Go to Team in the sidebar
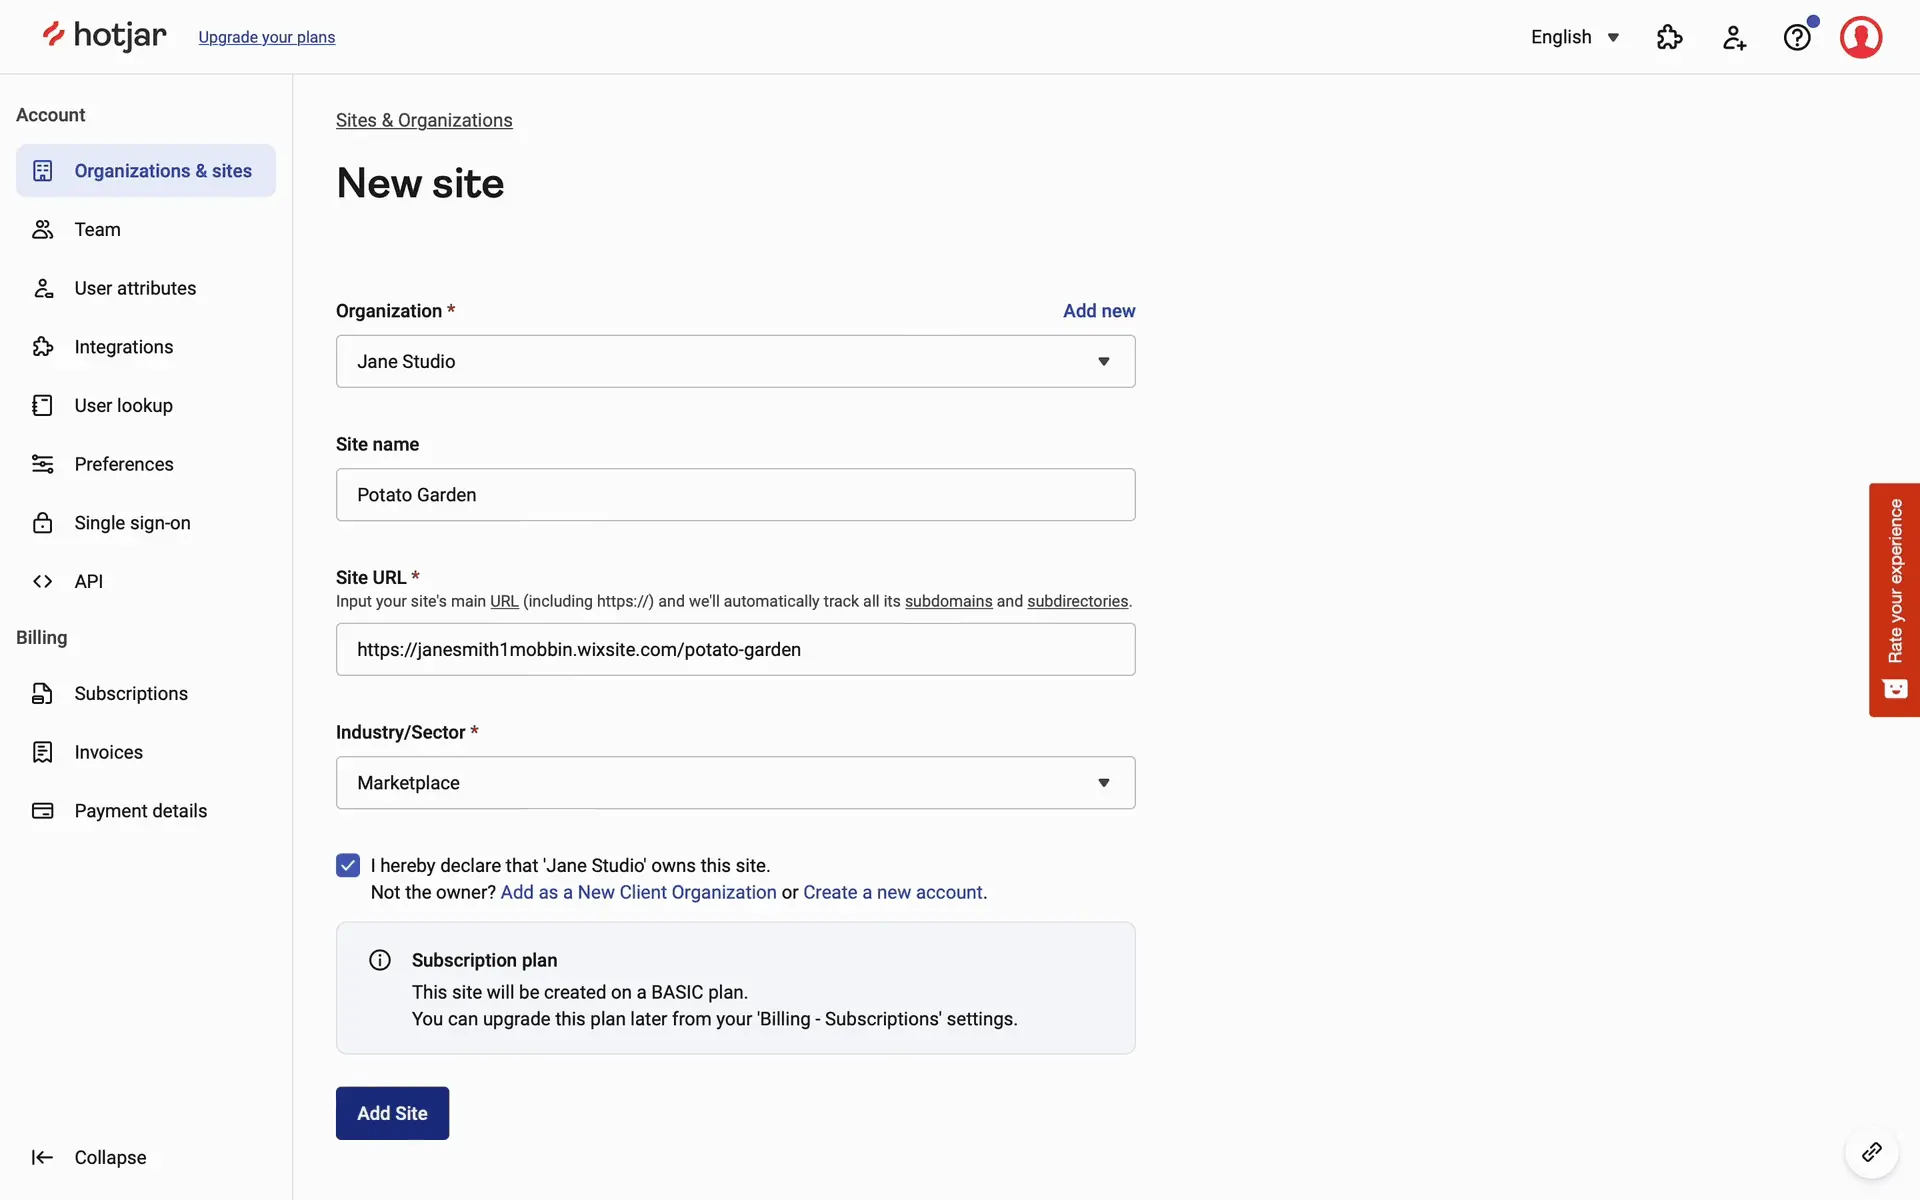This screenshot has height=1200, width=1920. click(97, 229)
